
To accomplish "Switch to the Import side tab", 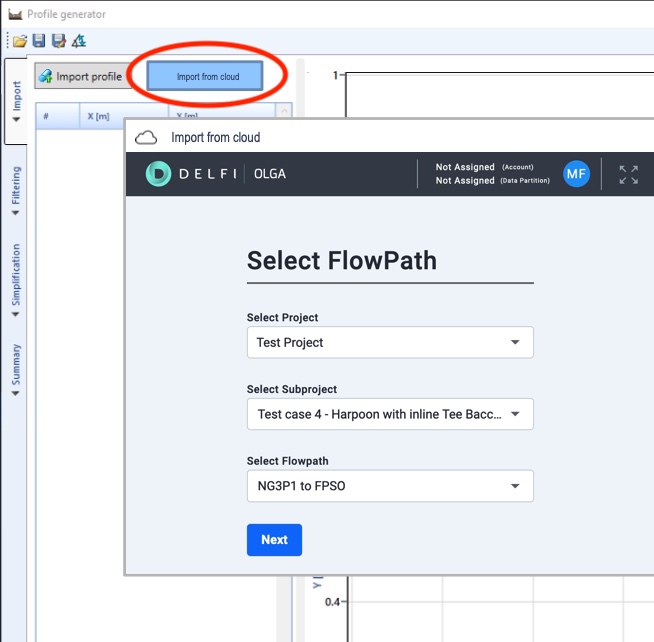I will pos(16,101).
